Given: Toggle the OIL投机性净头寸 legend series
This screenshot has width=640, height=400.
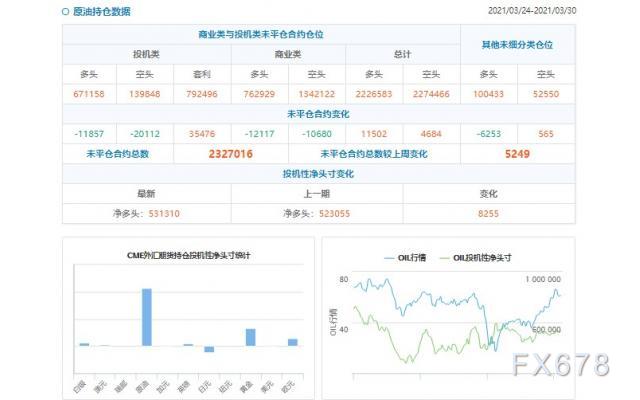Looking at the screenshot, I should [x=475, y=258].
